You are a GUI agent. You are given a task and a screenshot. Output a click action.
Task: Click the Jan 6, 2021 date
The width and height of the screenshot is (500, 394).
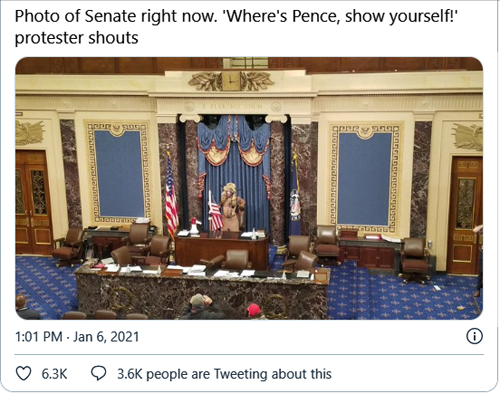[x=106, y=337]
